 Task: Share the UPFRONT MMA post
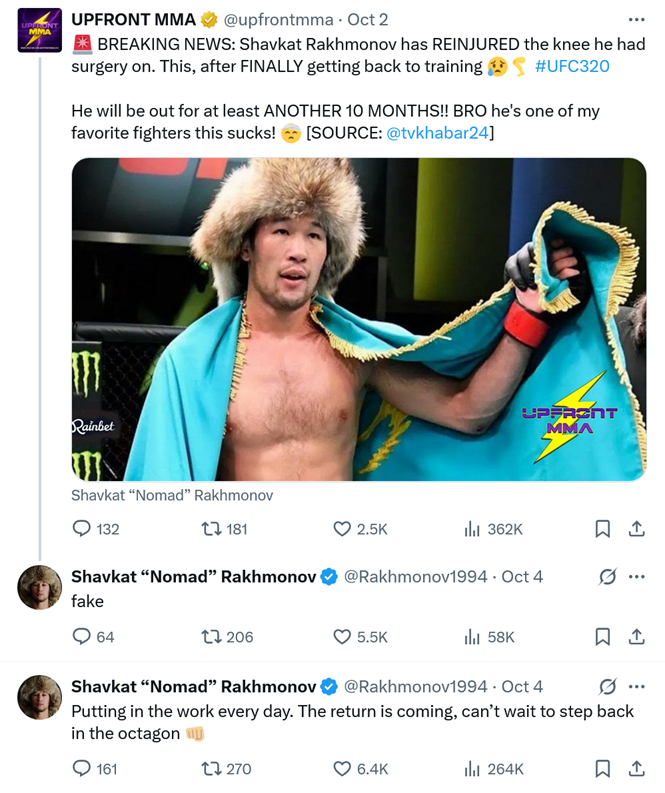[636, 529]
